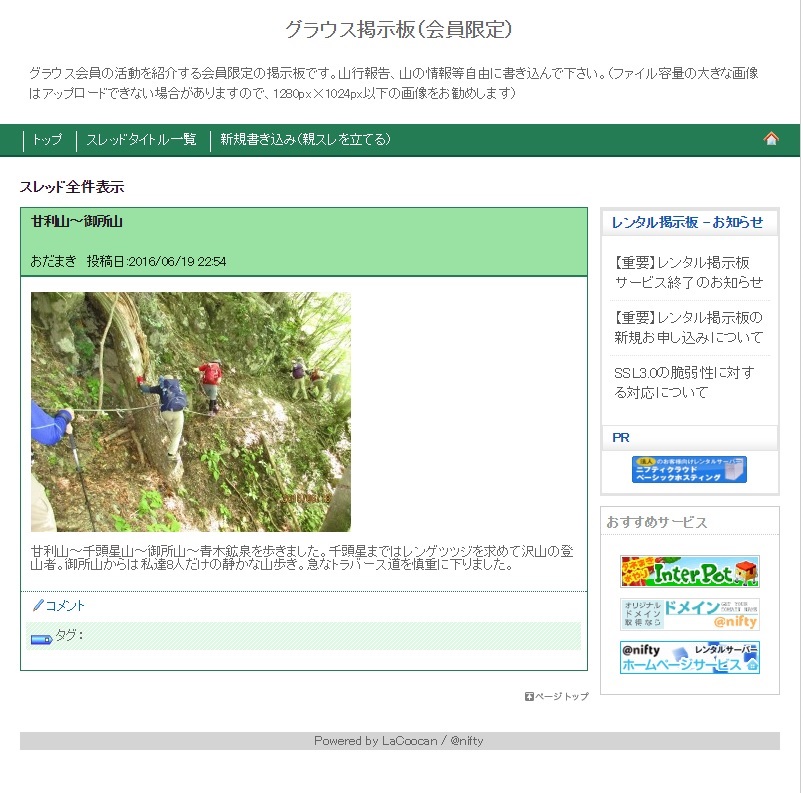Open the InterPot banner ad
Image resolution: width=803 pixels, height=793 pixels.
pyautogui.click(x=689, y=572)
